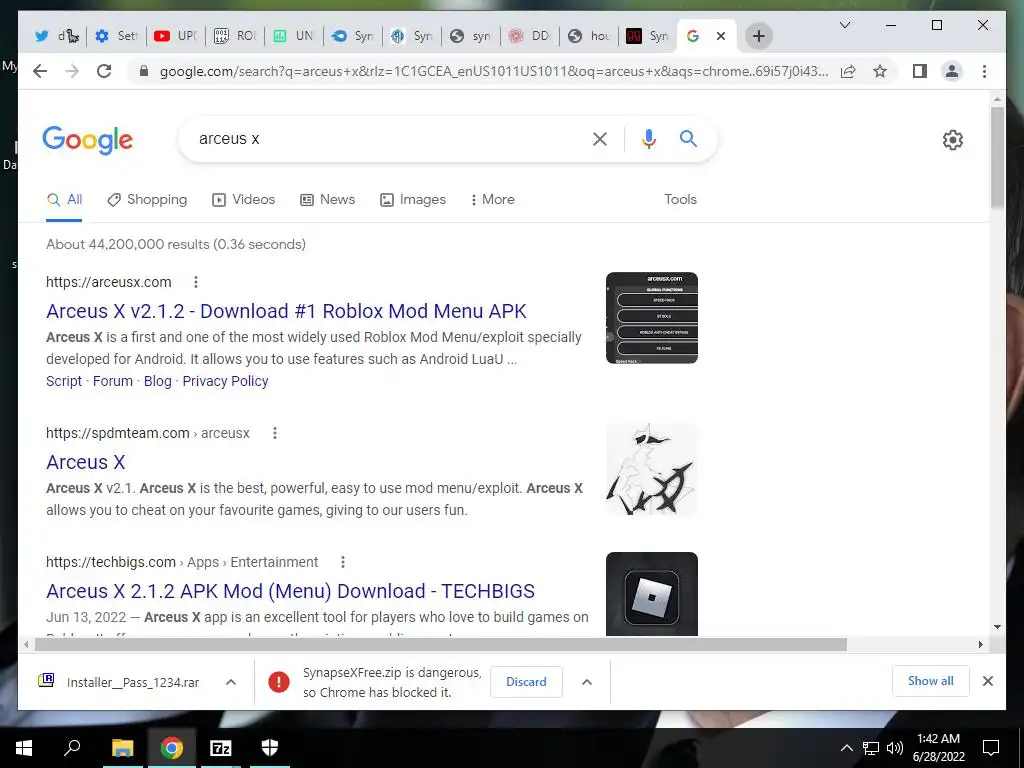This screenshot has width=1024, height=768.
Task: Show hidden system tray icons
Action: (846, 748)
